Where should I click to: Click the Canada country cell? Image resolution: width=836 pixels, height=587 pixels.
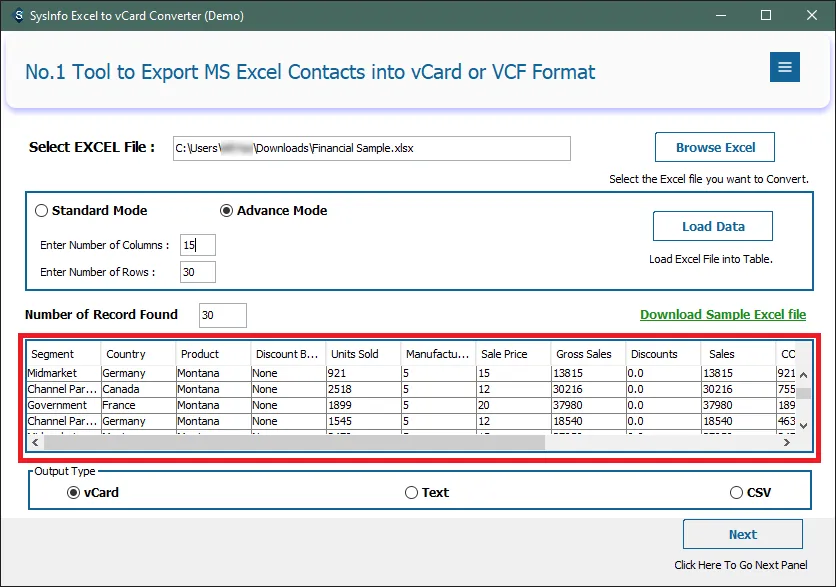[x=138, y=389]
